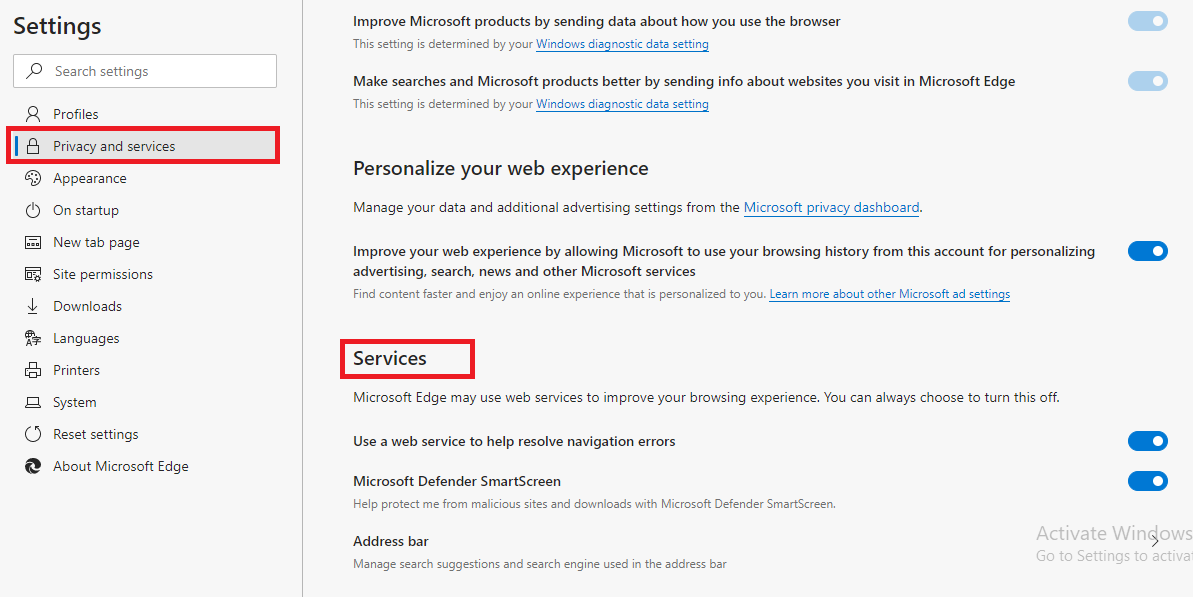
Task: Open Learn more about Microsoft ad settings
Action: pos(889,294)
